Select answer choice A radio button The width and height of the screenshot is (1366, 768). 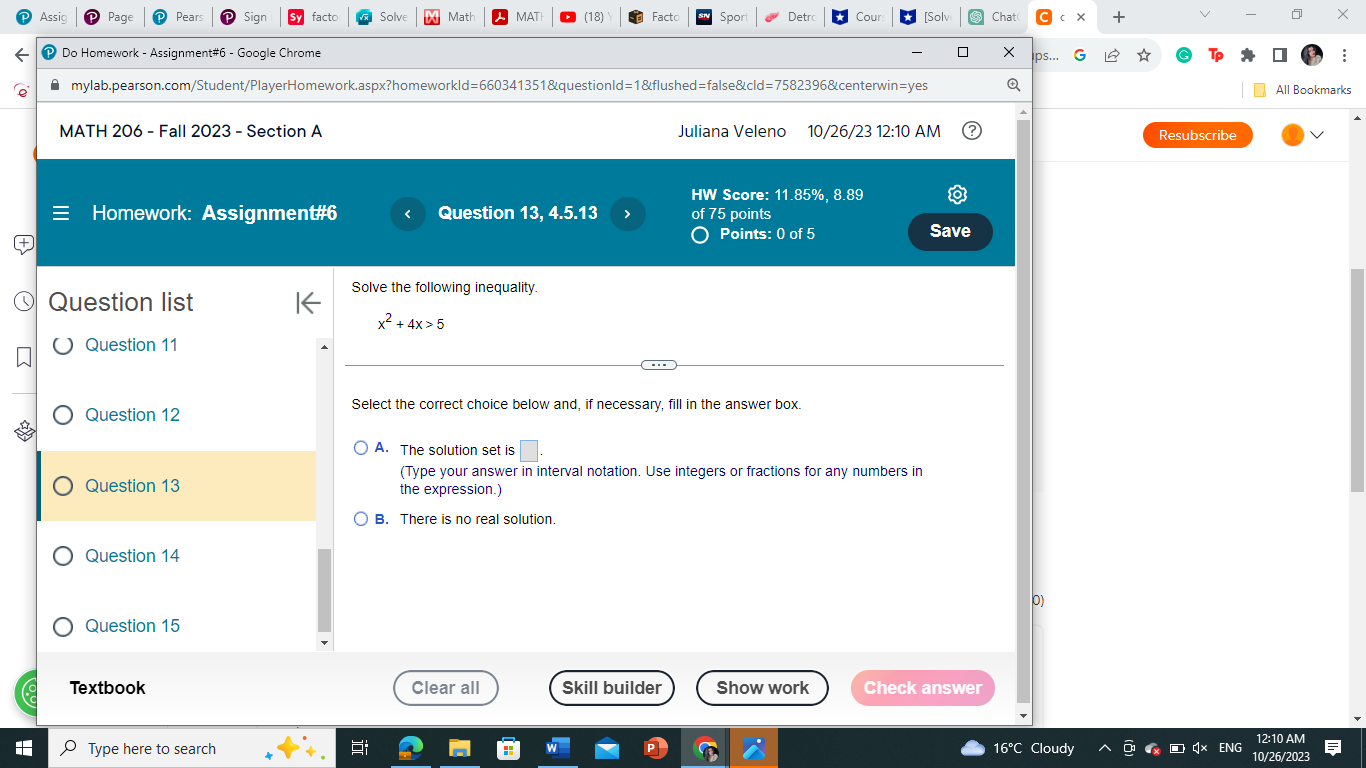361,448
